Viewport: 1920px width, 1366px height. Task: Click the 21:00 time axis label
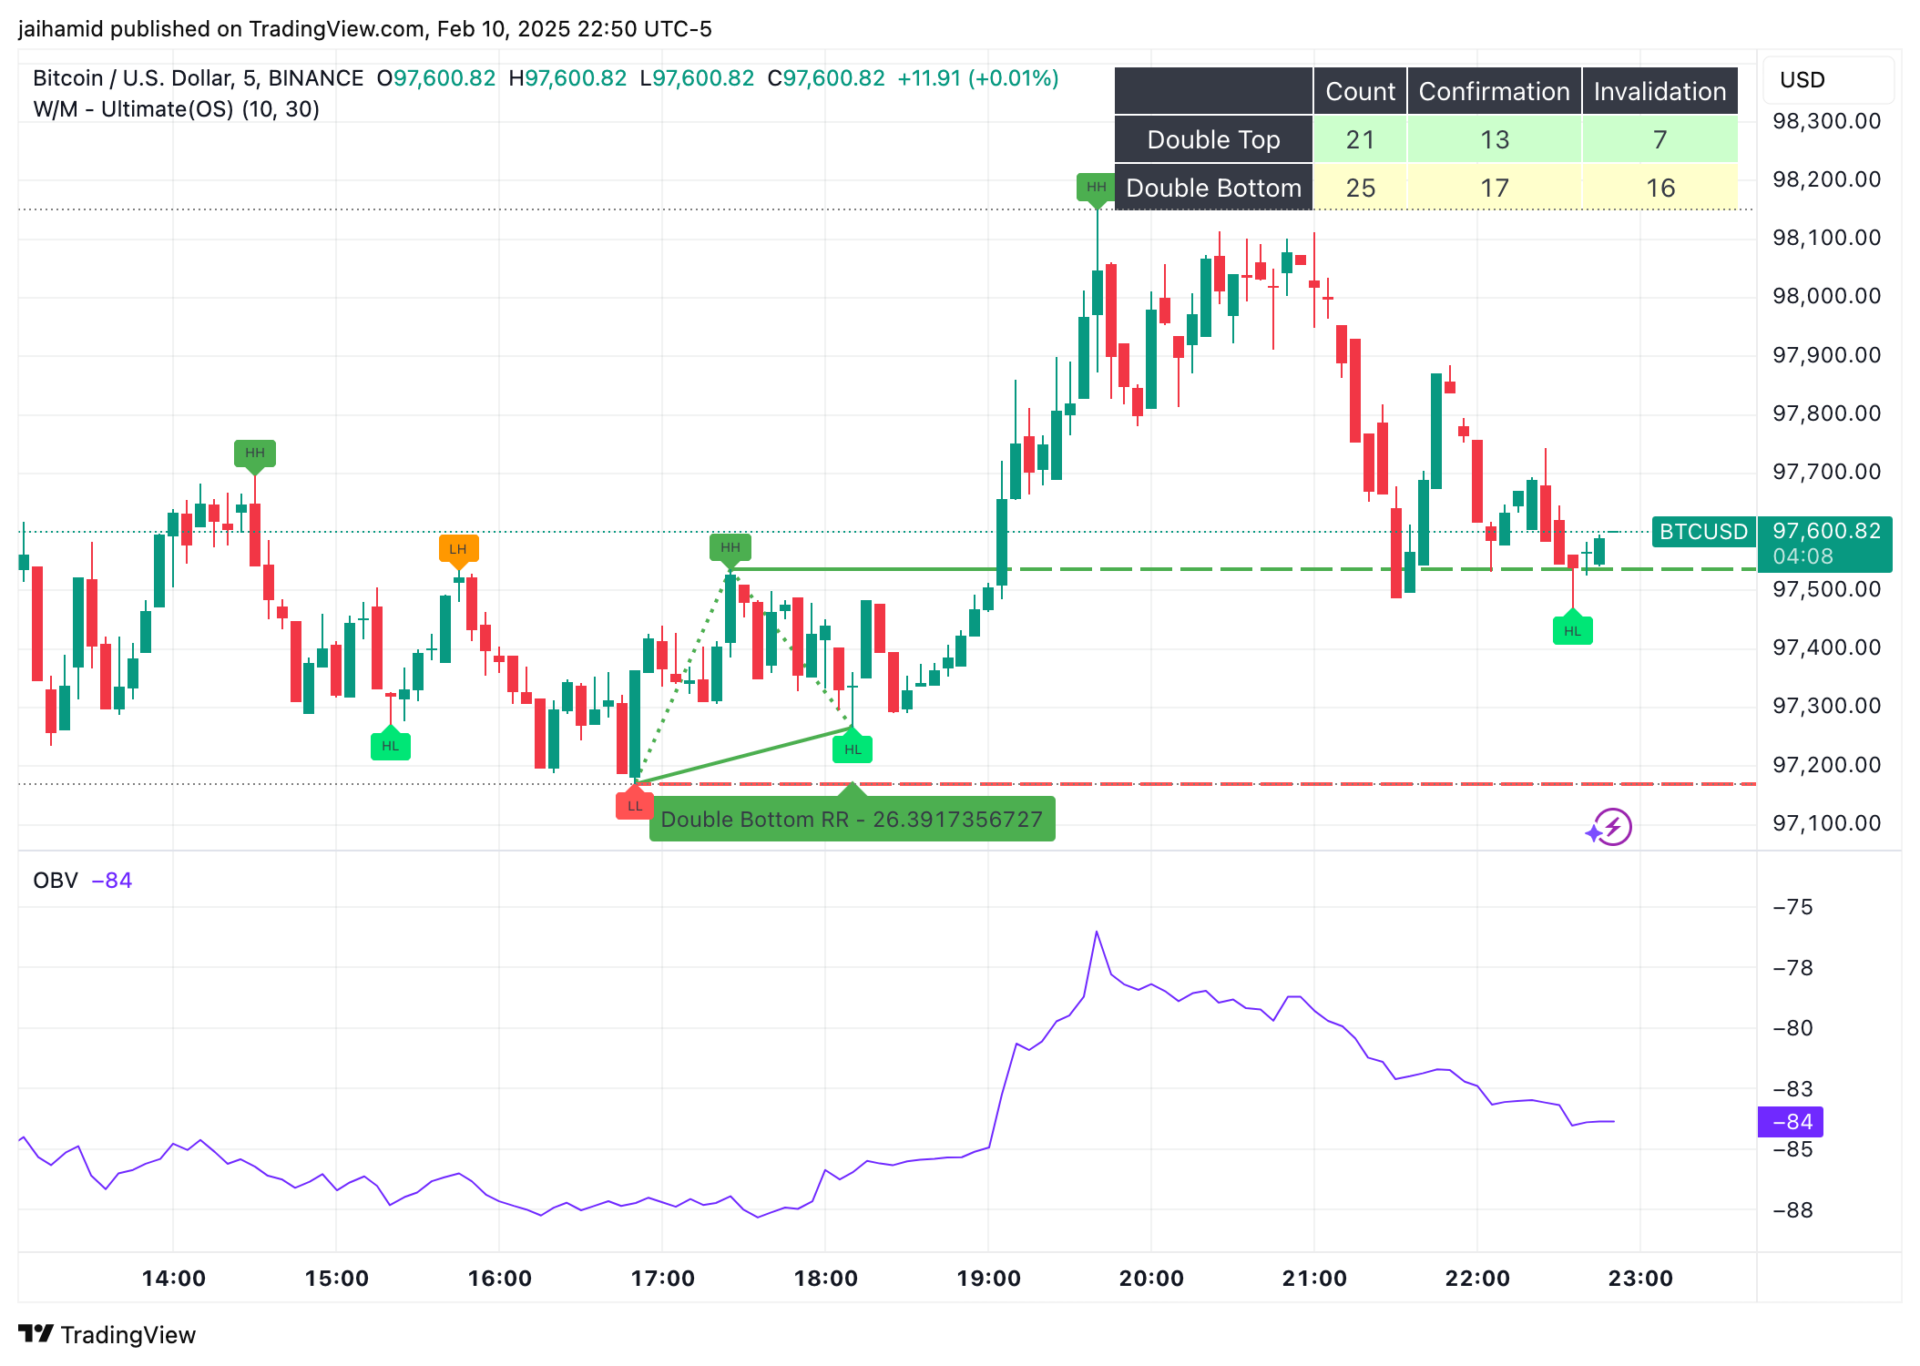(1314, 1278)
